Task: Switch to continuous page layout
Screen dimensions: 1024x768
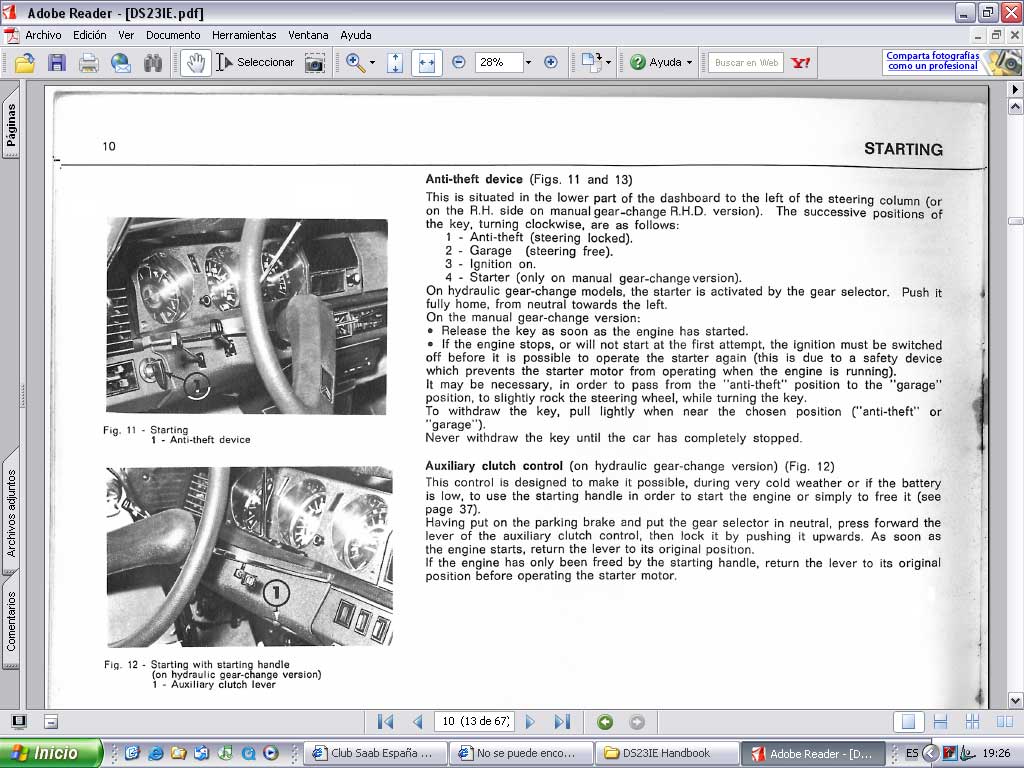Action: coord(940,722)
